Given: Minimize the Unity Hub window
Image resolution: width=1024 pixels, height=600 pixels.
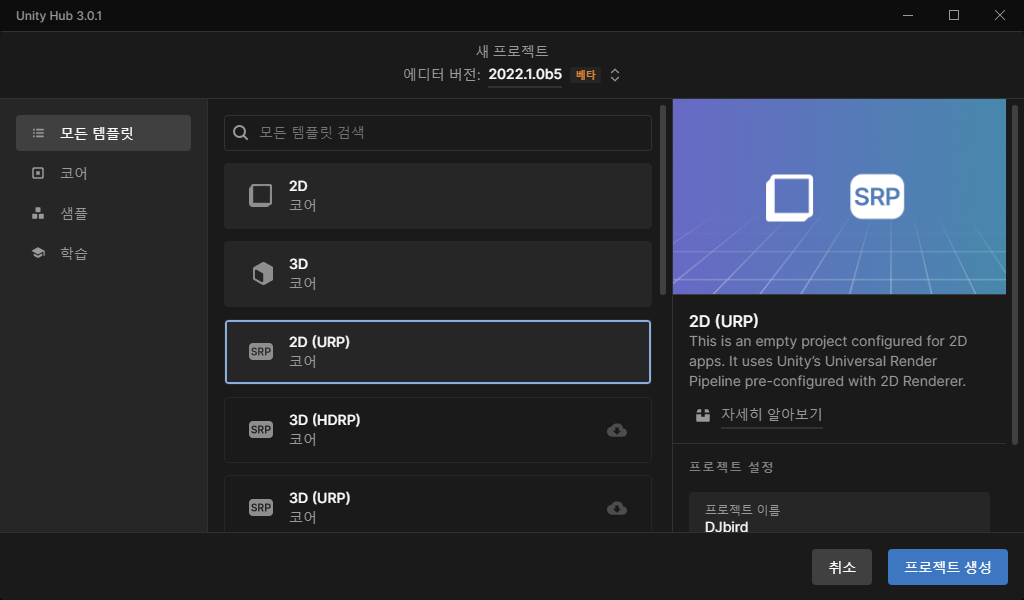Looking at the screenshot, I should [908, 15].
